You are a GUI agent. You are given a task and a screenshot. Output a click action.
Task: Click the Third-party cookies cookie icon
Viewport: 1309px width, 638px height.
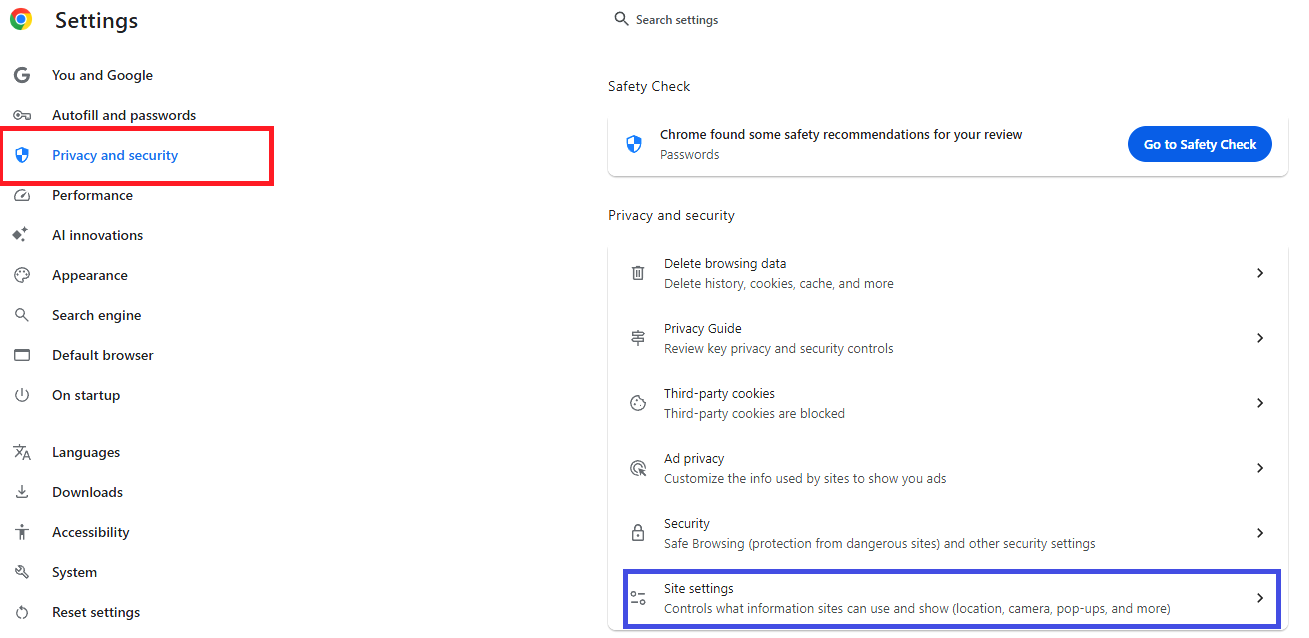[638, 403]
